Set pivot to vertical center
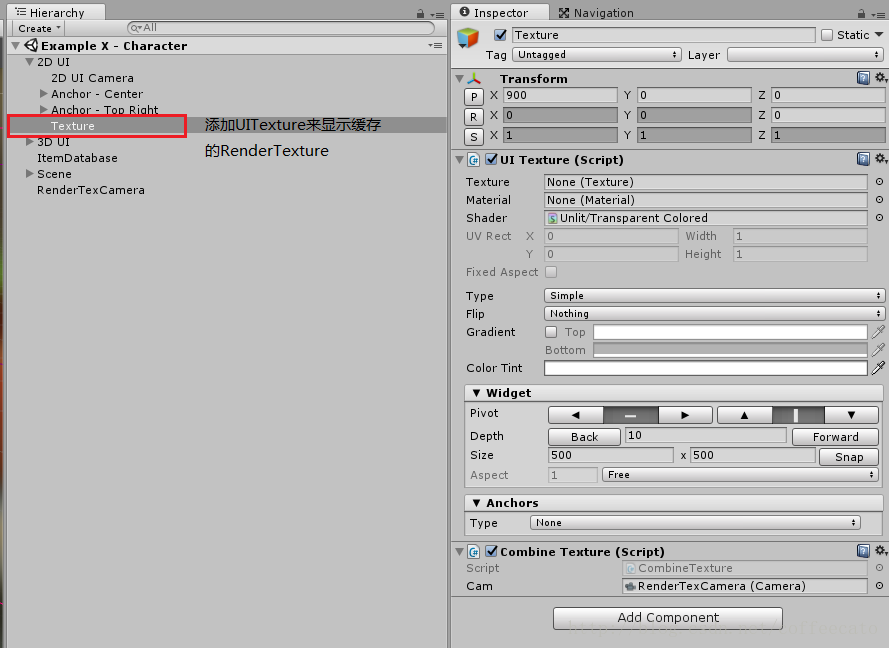This screenshot has width=889, height=648. tap(798, 415)
